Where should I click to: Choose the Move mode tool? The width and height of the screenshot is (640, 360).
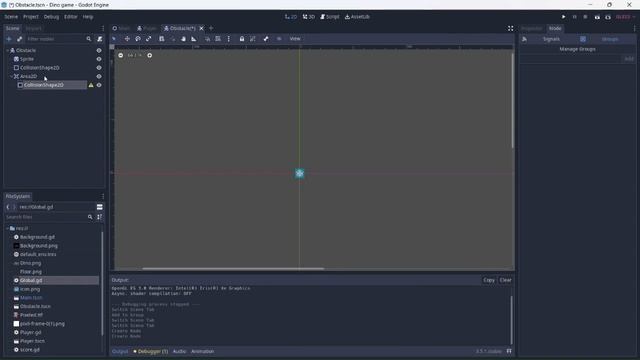pyautogui.click(x=127, y=39)
